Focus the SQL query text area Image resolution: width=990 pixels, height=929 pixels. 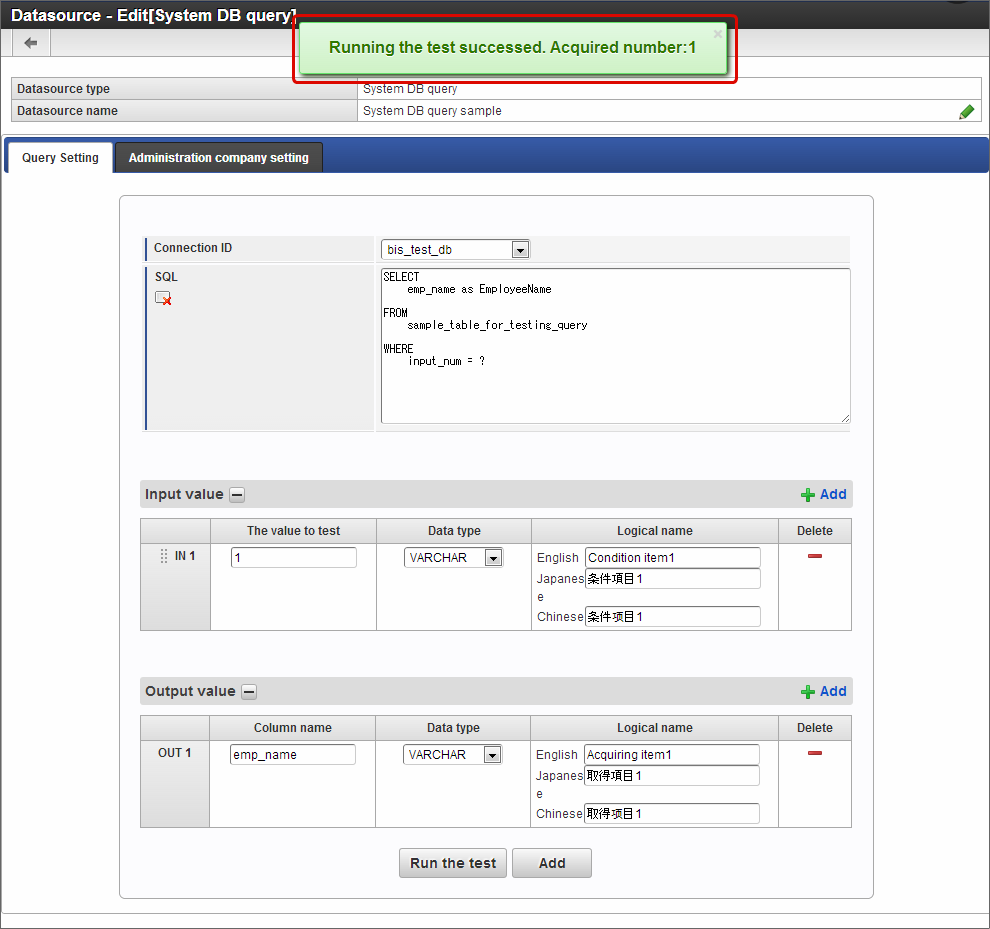[x=616, y=346]
